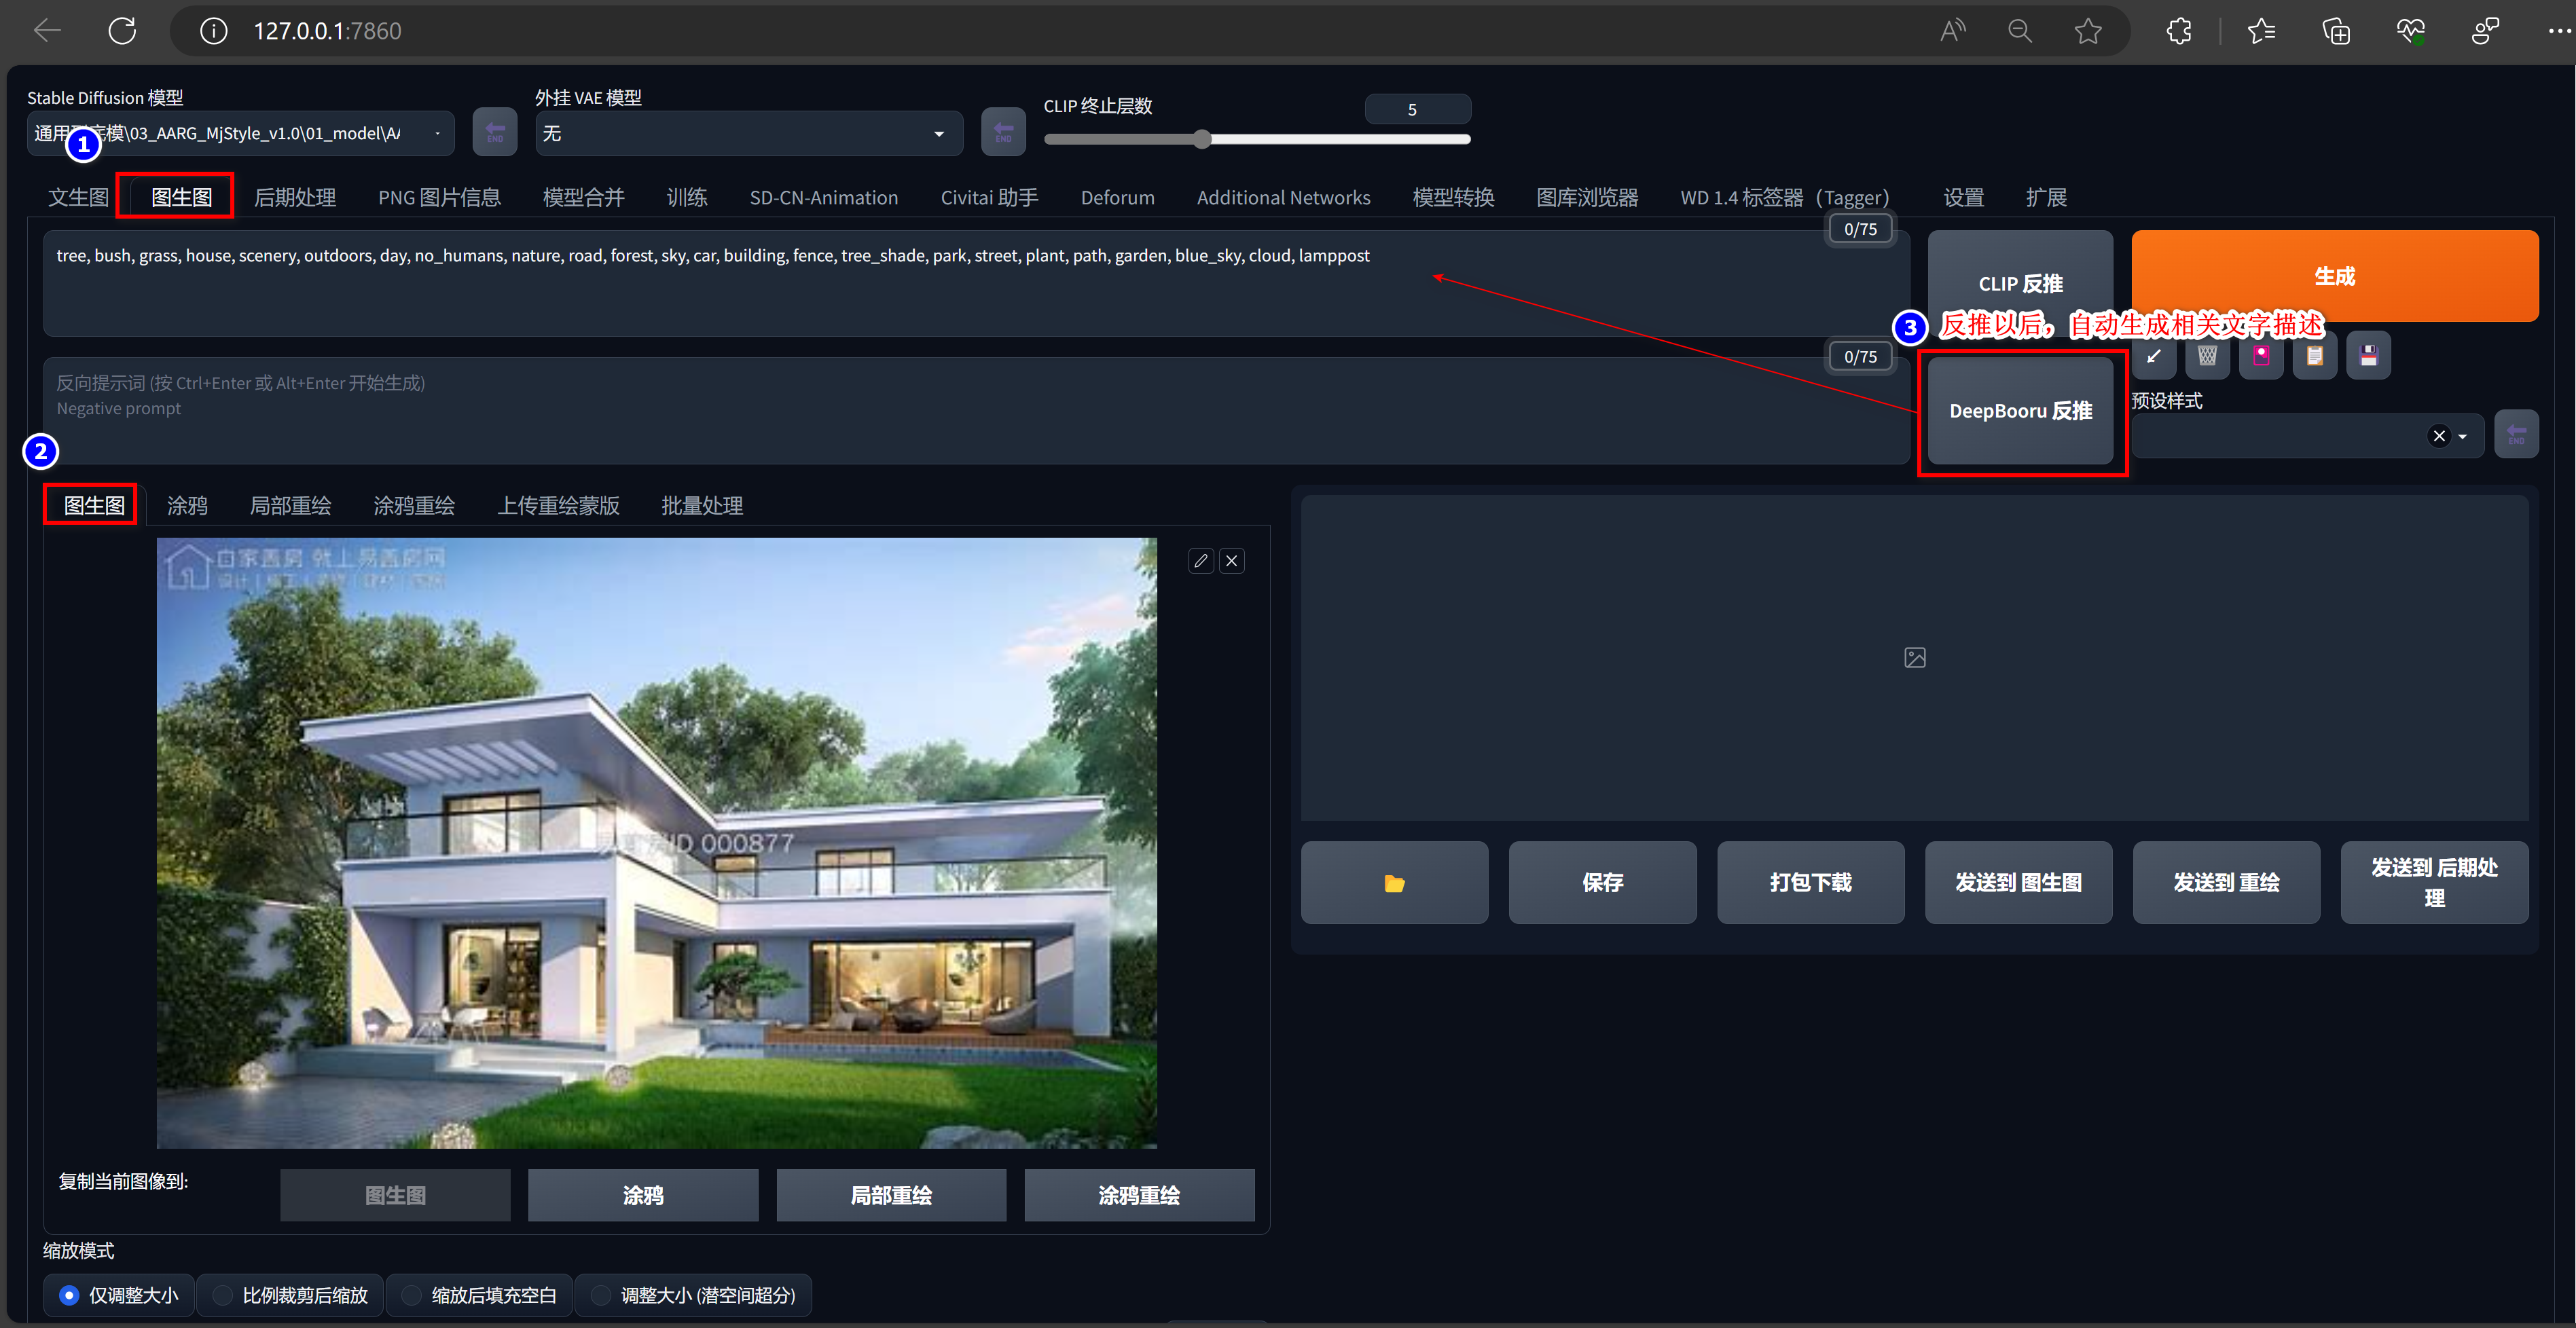
Task: Click pencil edit icon on uploaded image
Action: 1201,561
